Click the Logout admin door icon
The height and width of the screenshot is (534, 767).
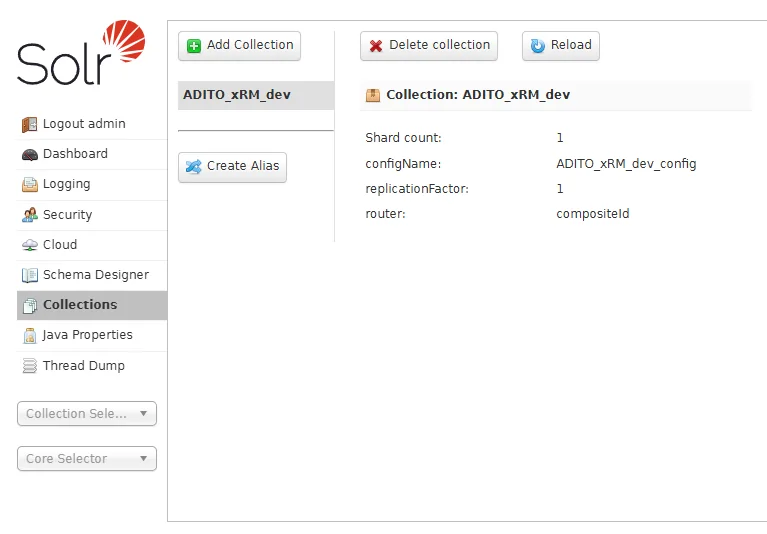tap(29, 124)
